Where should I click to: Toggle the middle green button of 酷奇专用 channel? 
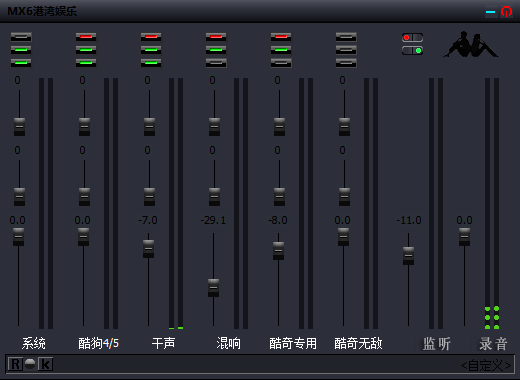point(281,50)
